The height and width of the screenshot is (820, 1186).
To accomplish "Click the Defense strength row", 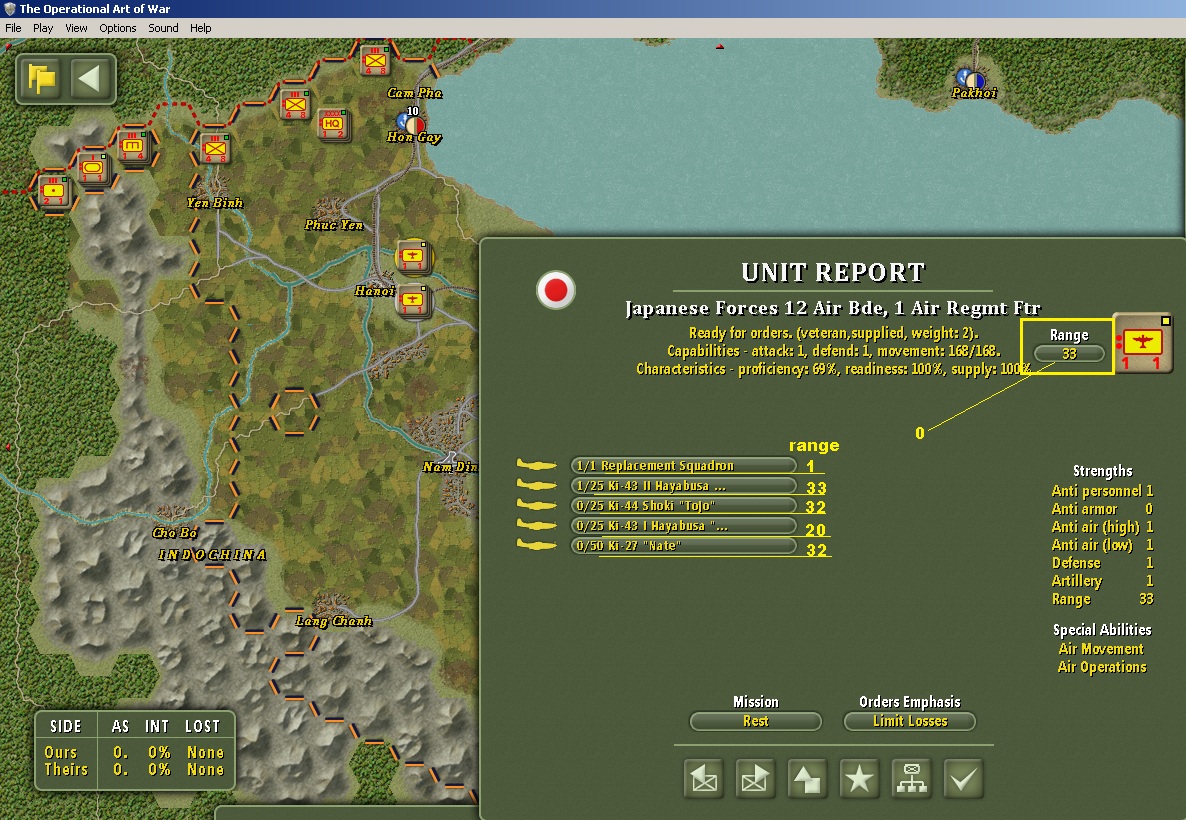I will (1102, 563).
